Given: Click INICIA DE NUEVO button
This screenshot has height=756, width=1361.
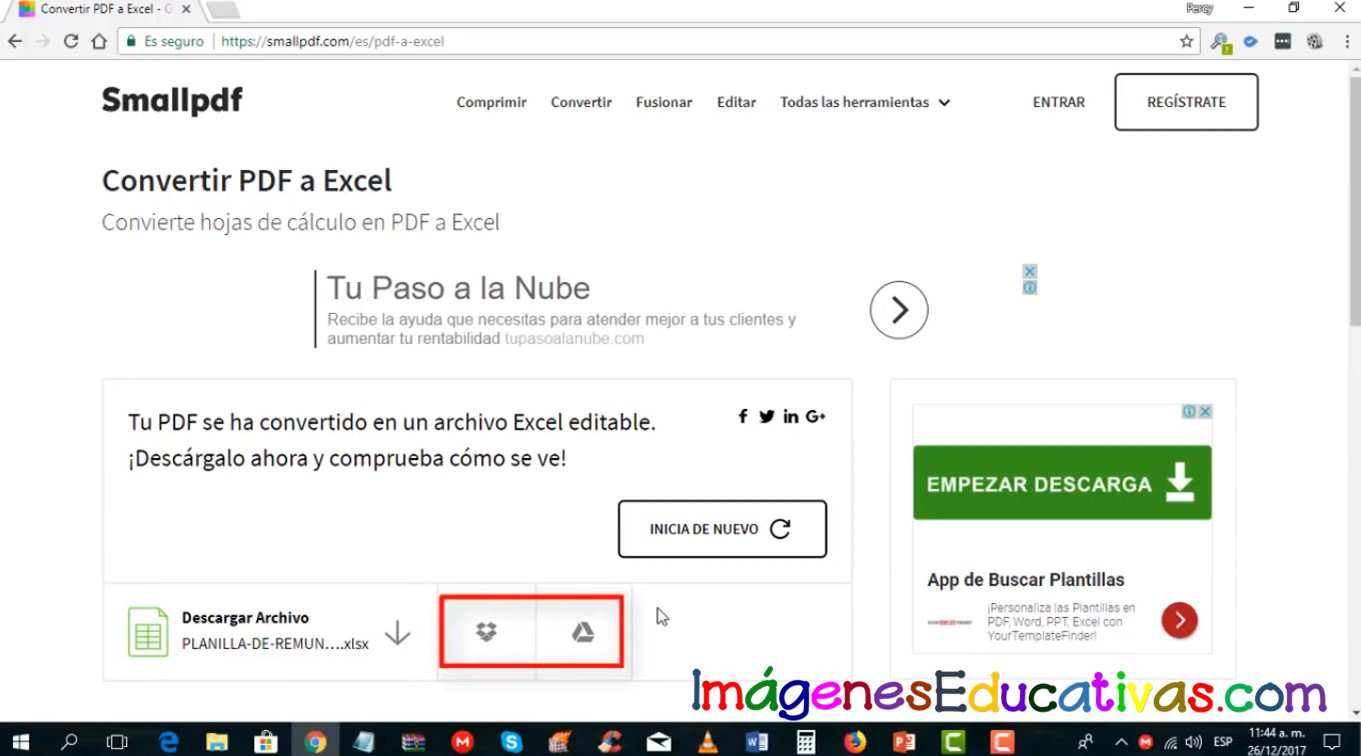Looking at the screenshot, I should click(x=722, y=529).
